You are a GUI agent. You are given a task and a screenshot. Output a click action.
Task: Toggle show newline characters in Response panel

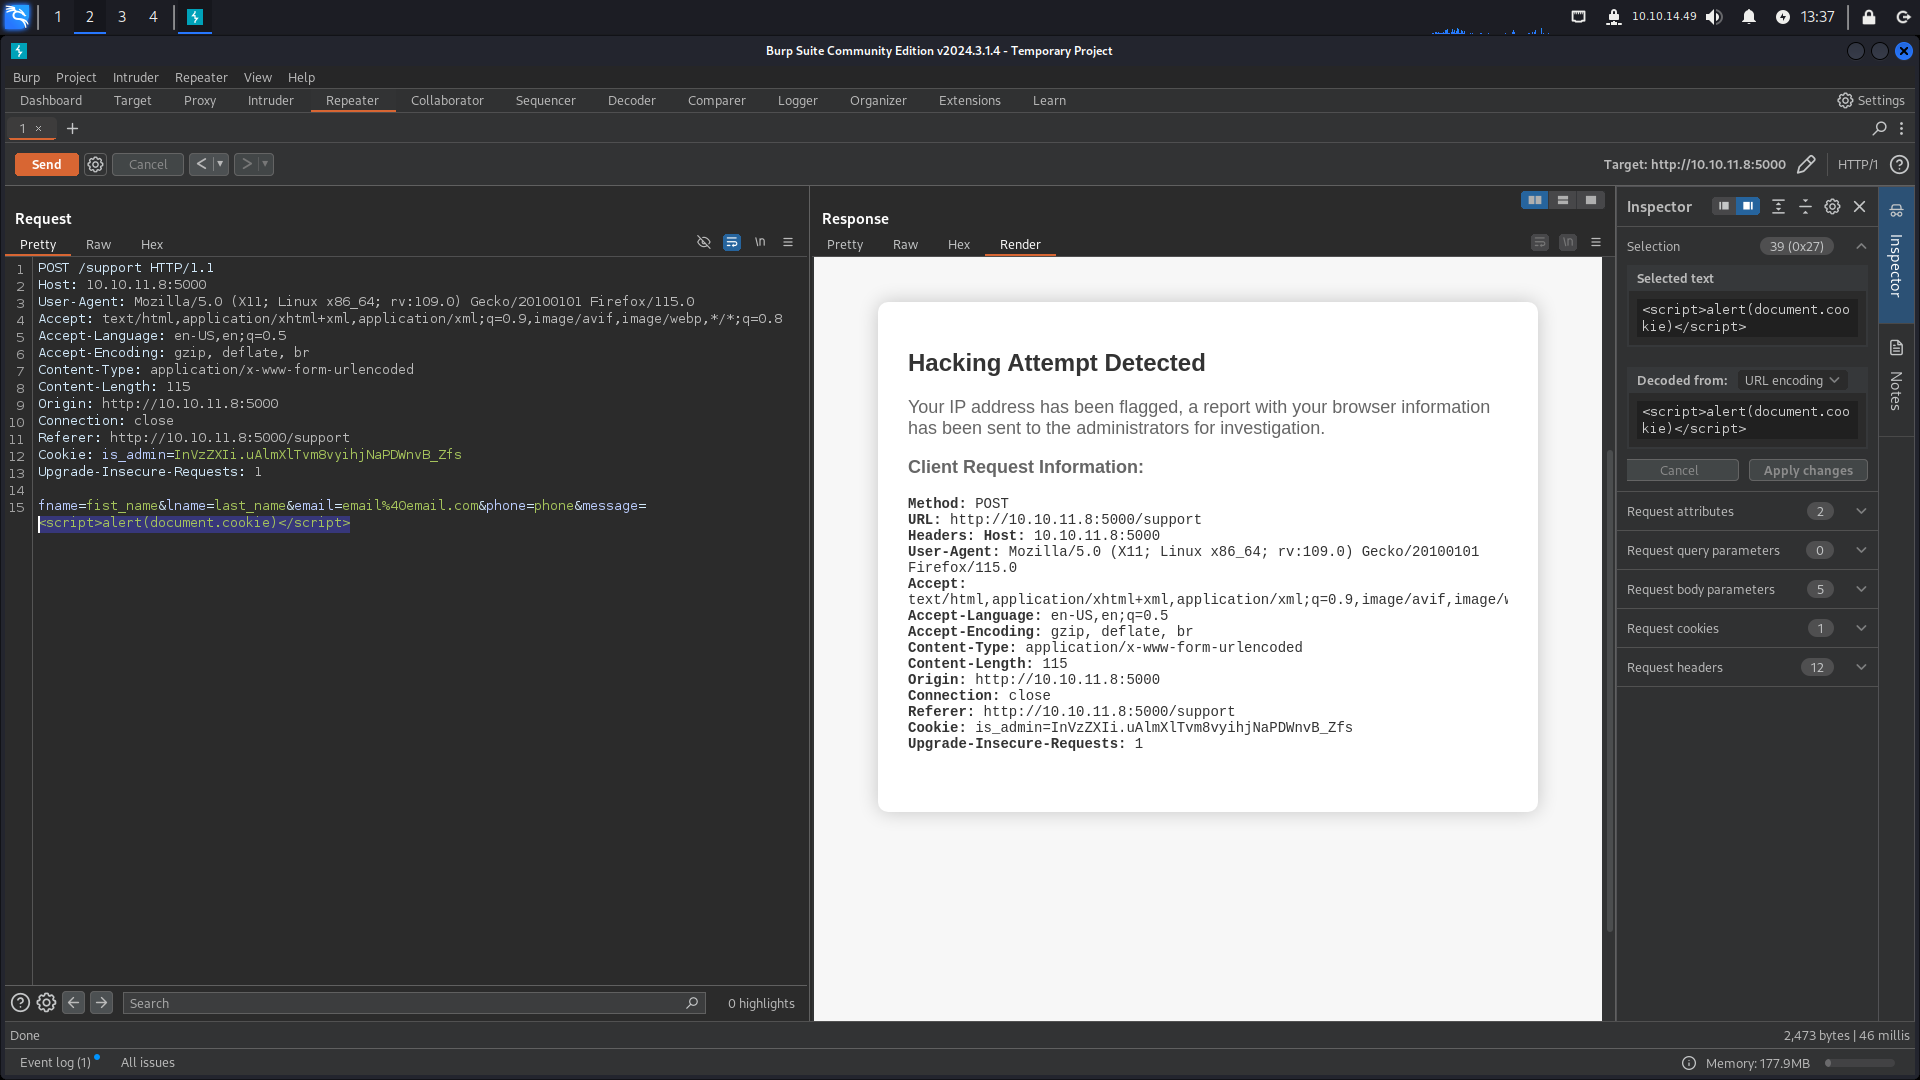click(x=1568, y=243)
